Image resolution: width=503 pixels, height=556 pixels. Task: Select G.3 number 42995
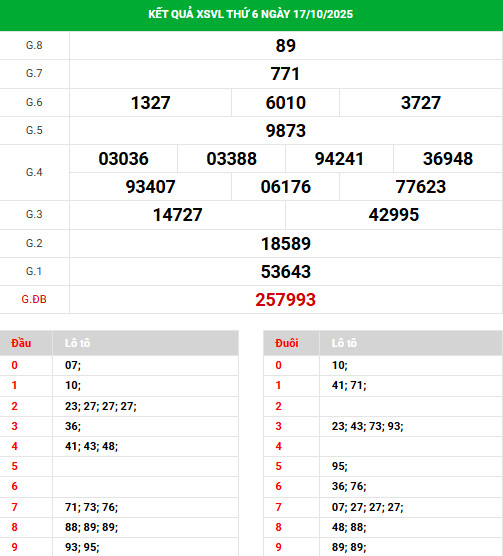tap(394, 215)
